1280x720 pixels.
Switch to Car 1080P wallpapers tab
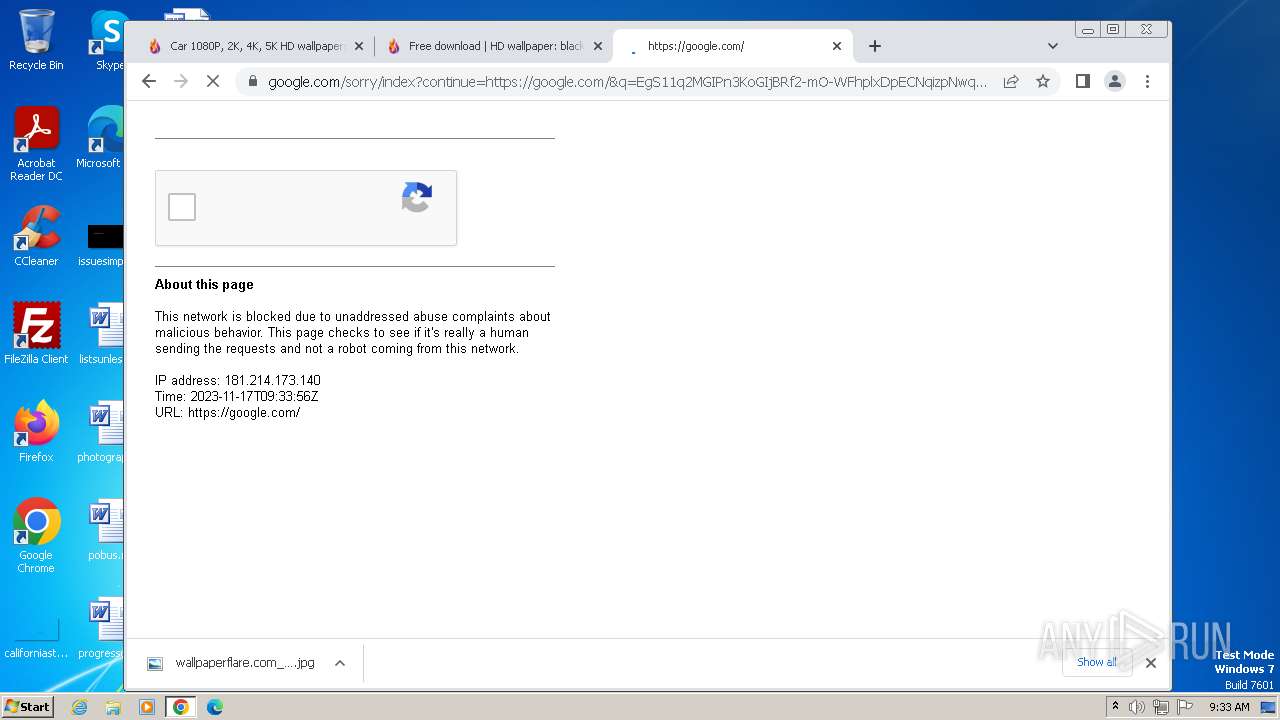coord(256,46)
